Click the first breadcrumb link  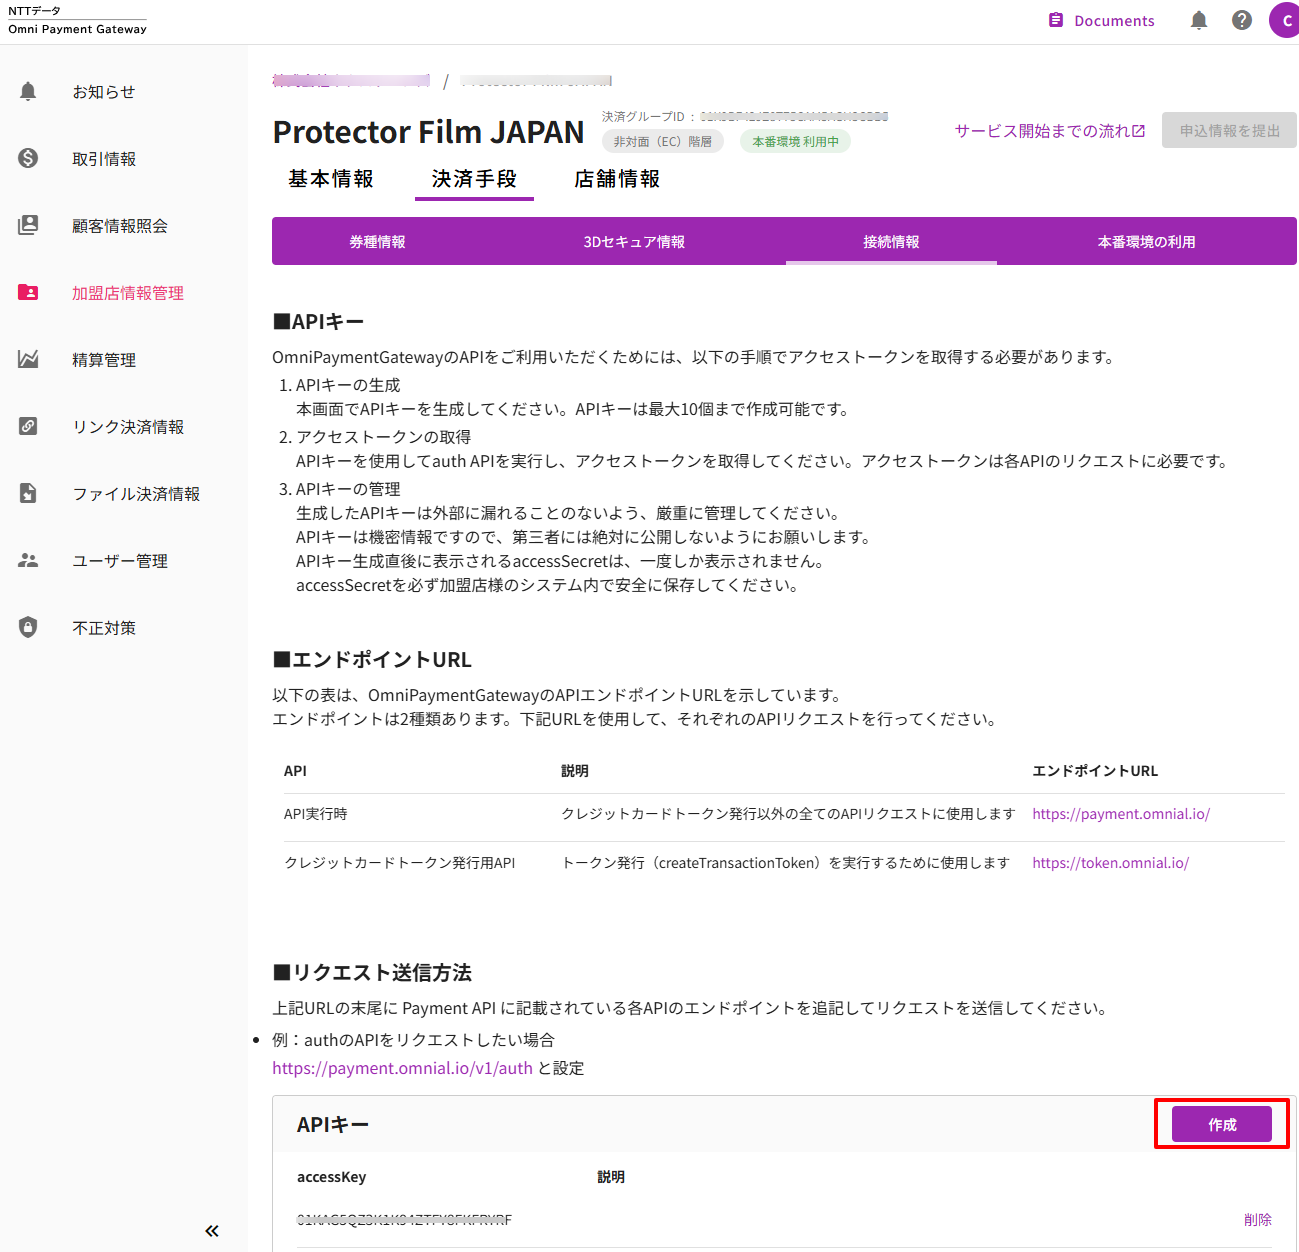351,81
